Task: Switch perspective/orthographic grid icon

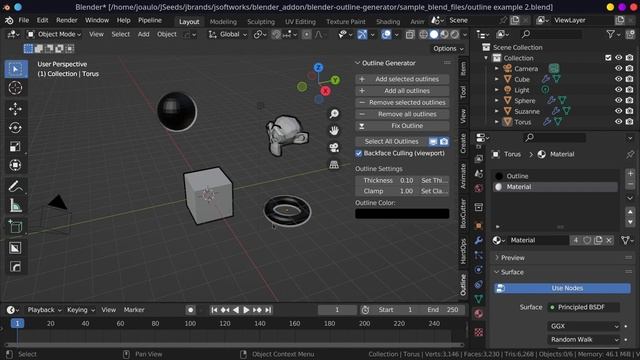Action: pyautogui.click(x=334, y=164)
